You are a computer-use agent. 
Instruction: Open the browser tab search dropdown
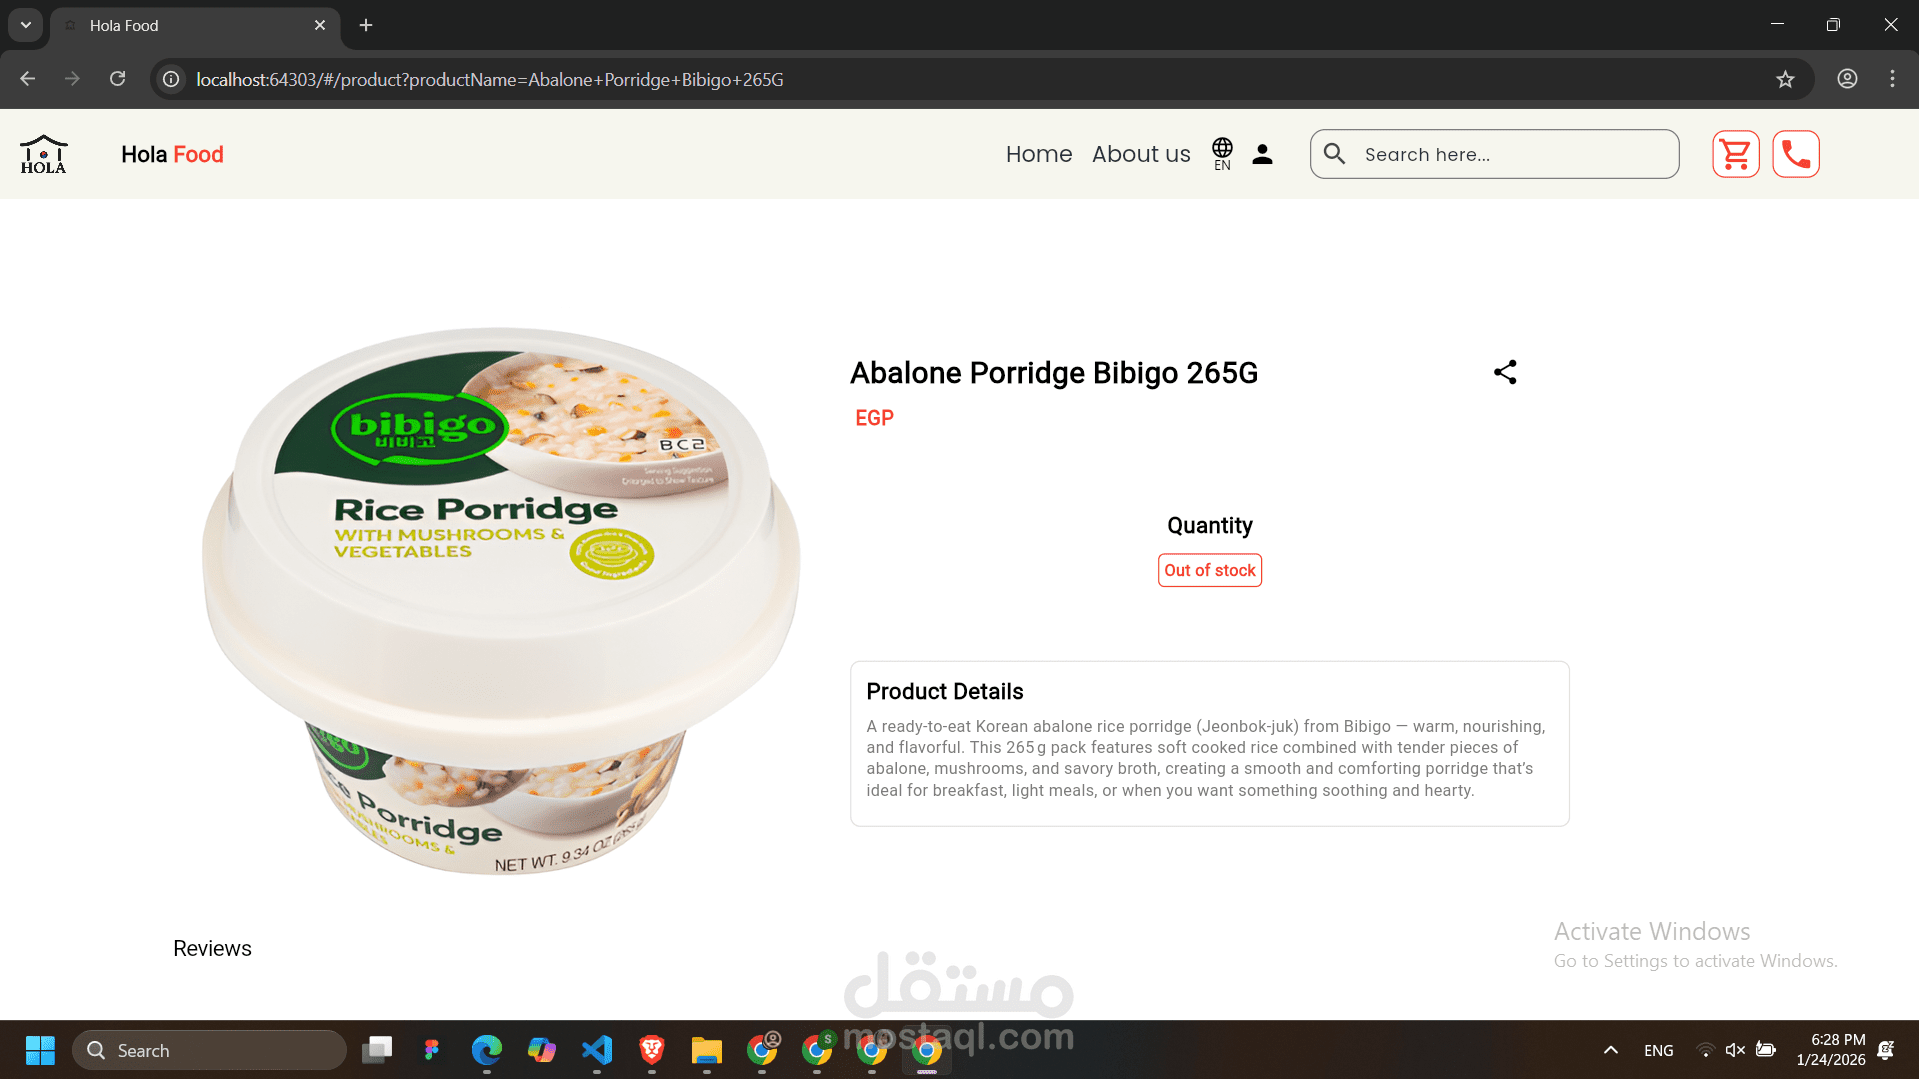[26, 25]
